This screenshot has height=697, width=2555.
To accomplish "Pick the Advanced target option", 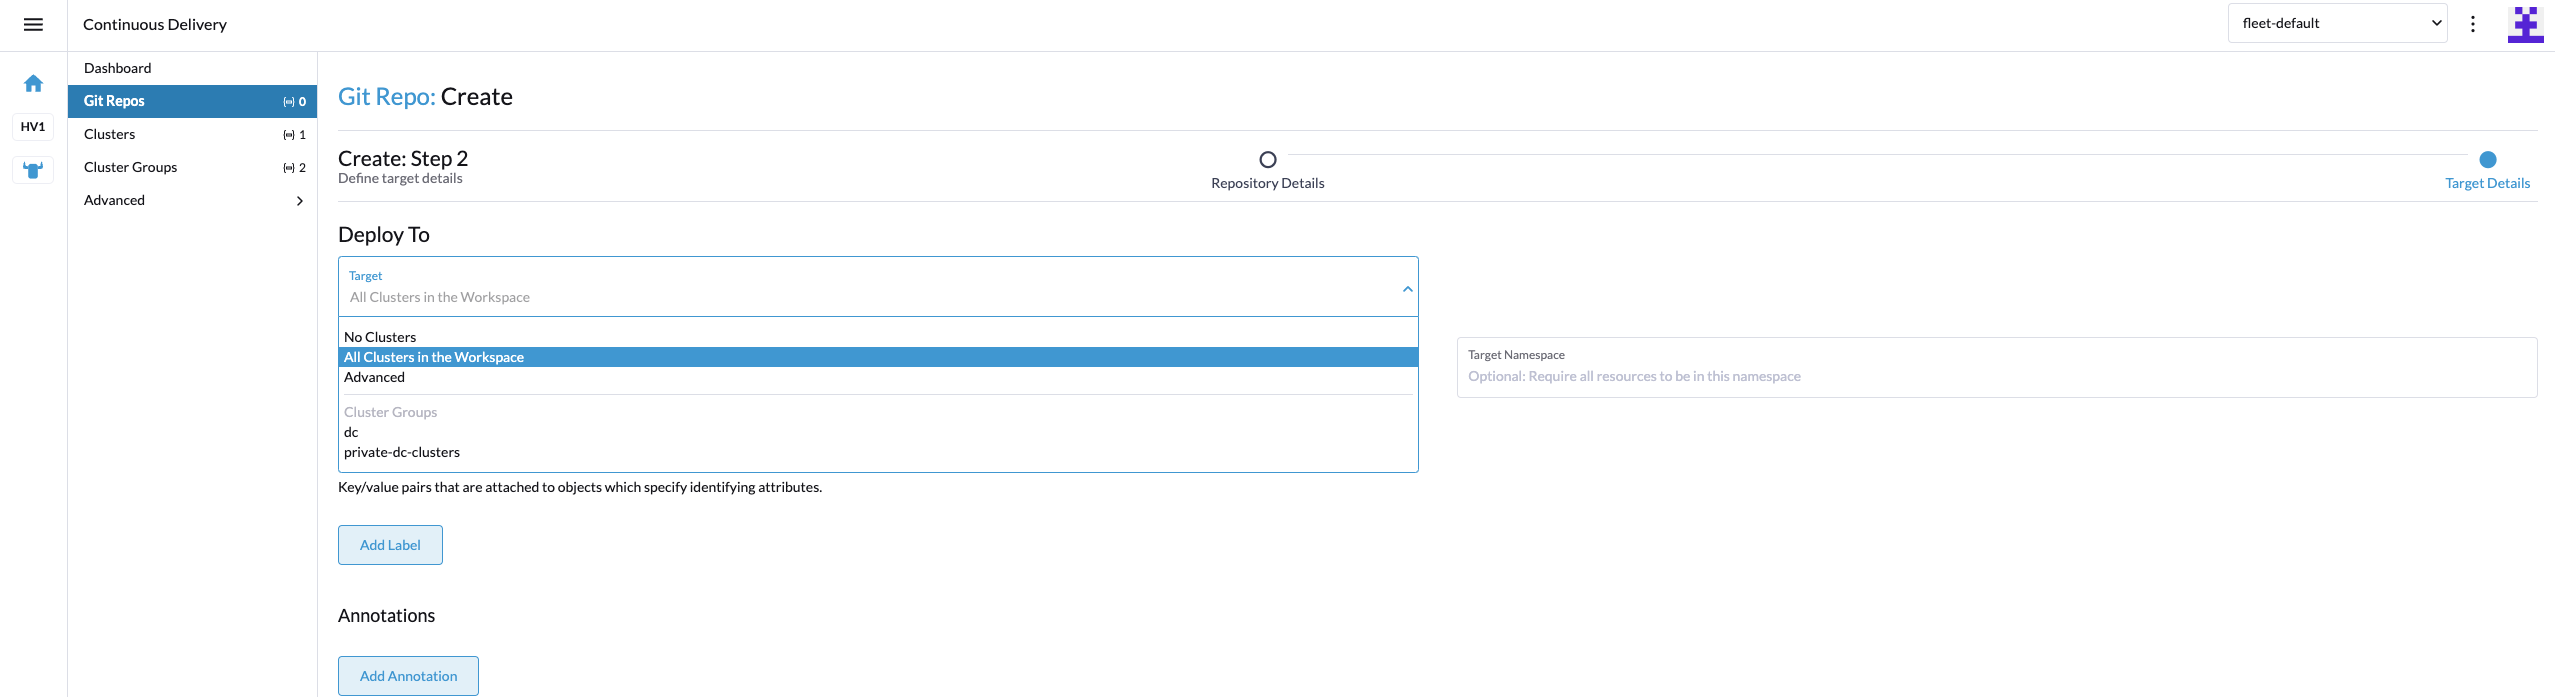I will coord(375,377).
